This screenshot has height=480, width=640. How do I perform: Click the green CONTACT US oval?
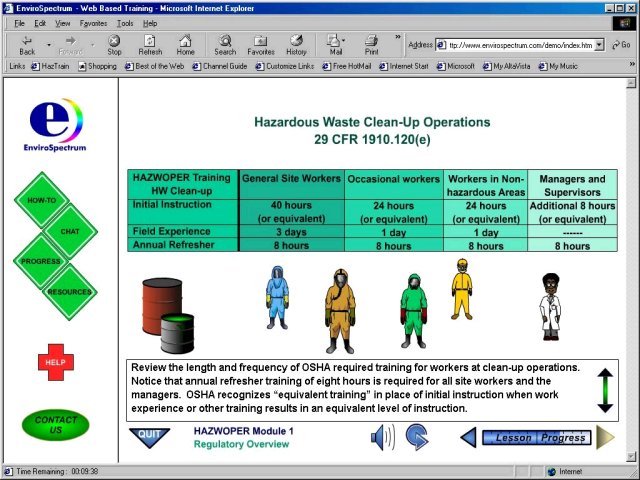(56, 425)
